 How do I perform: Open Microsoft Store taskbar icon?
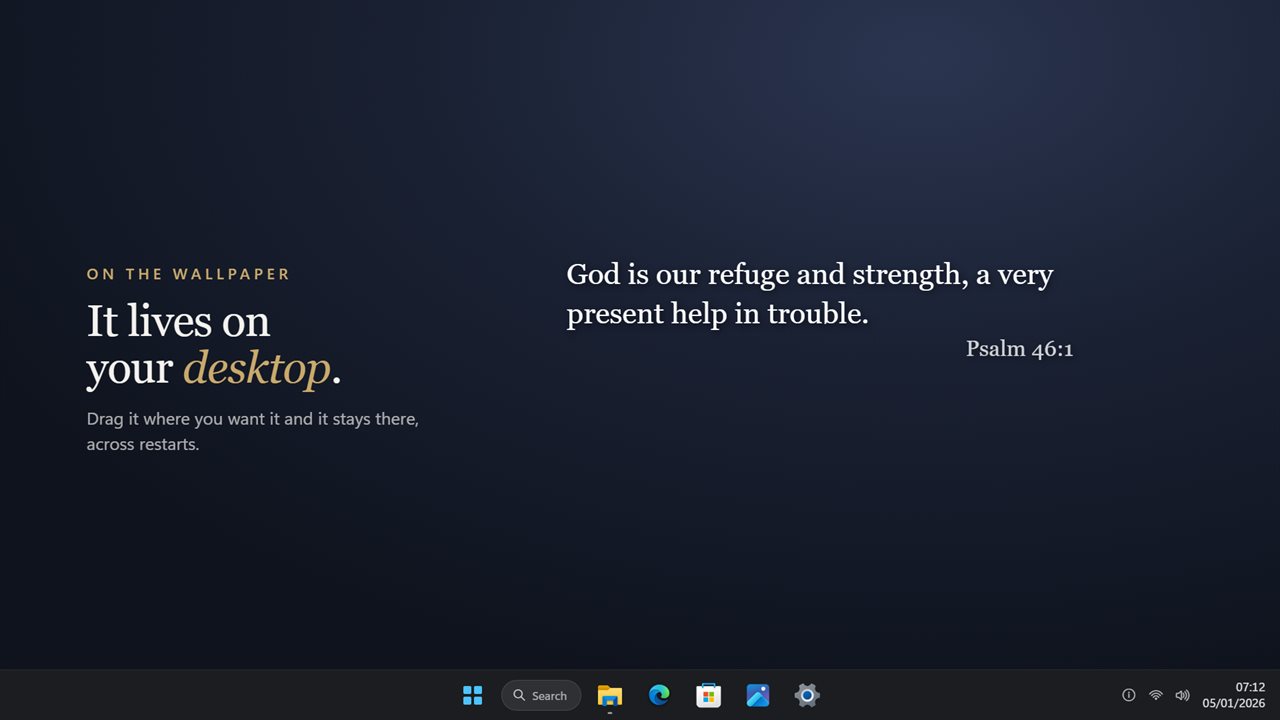point(709,695)
